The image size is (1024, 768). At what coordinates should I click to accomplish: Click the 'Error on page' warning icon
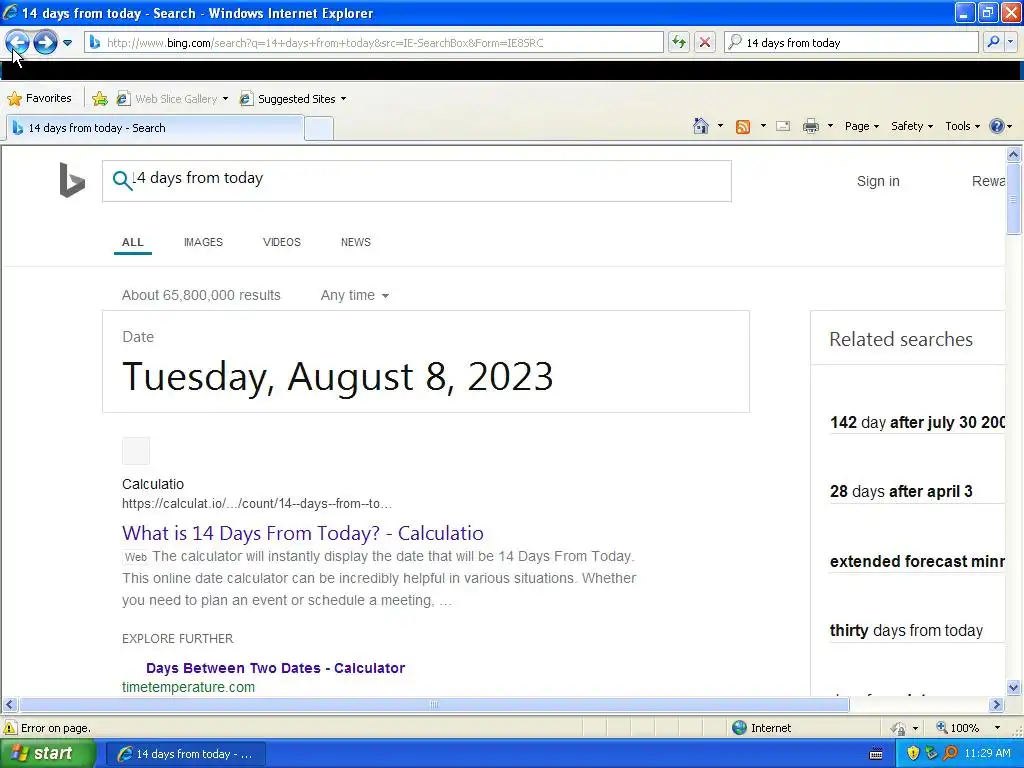(10, 728)
